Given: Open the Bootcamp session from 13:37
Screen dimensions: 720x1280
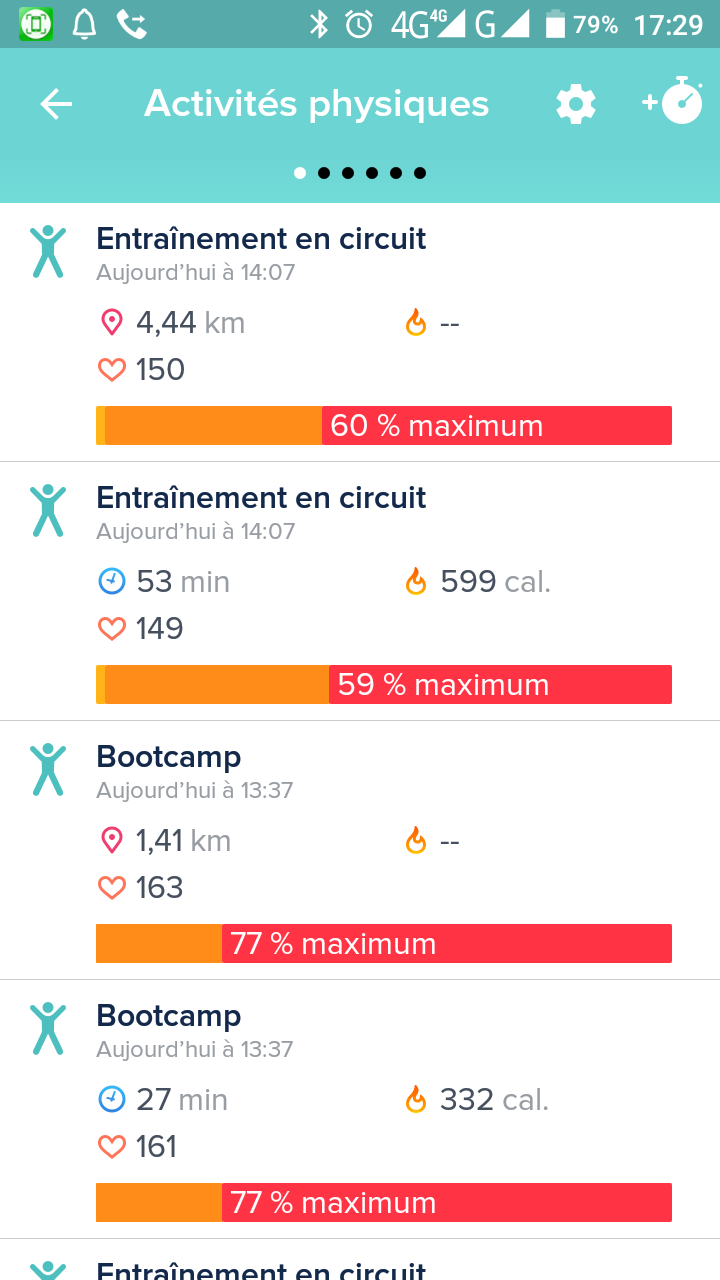Looking at the screenshot, I should click(x=168, y=757).
